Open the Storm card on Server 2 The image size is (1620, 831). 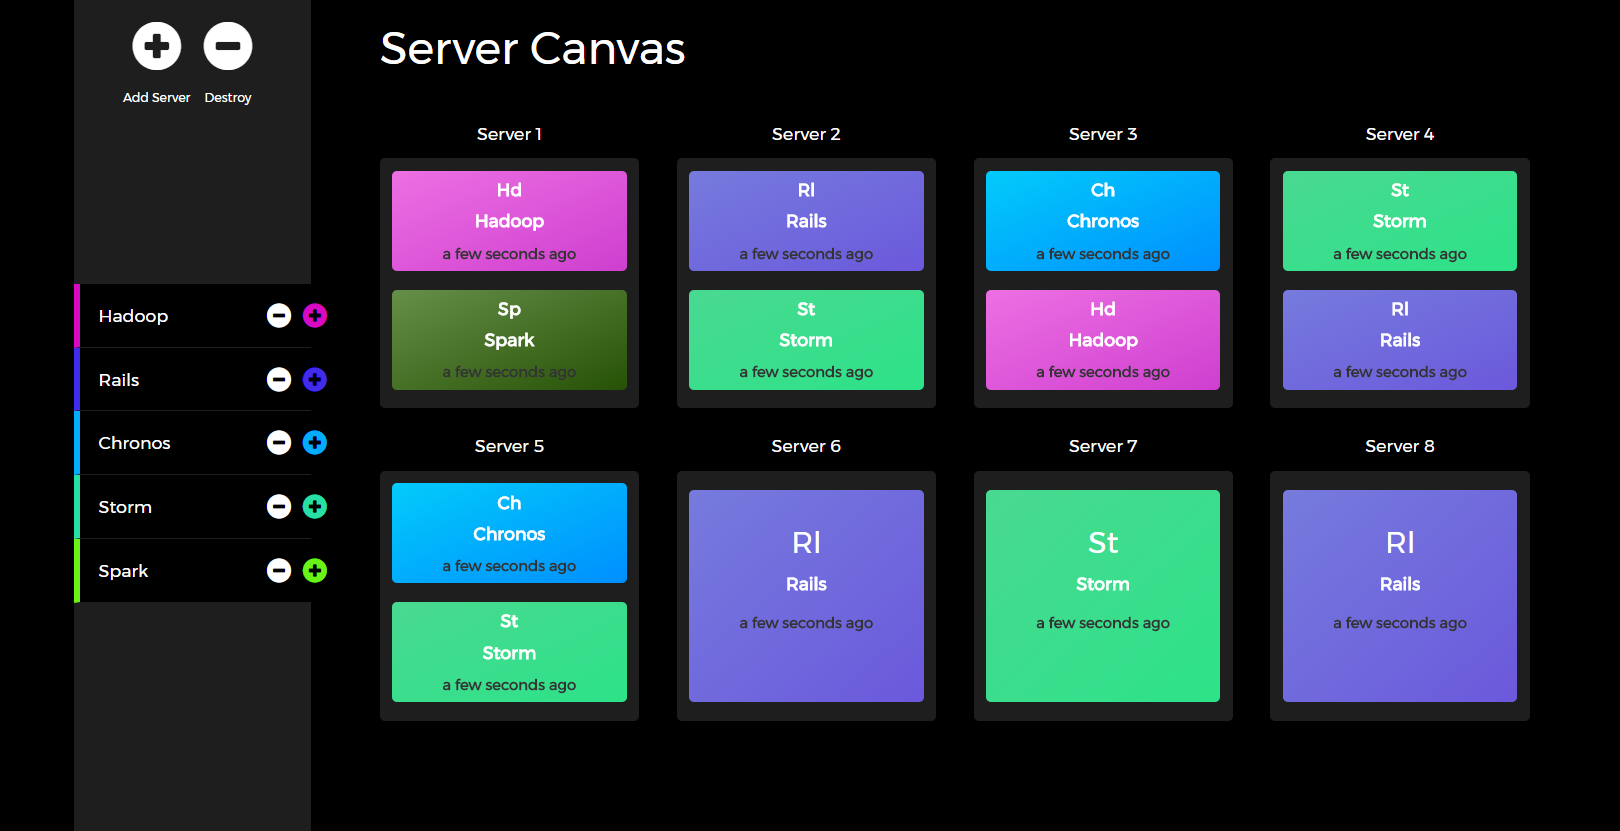806,340
